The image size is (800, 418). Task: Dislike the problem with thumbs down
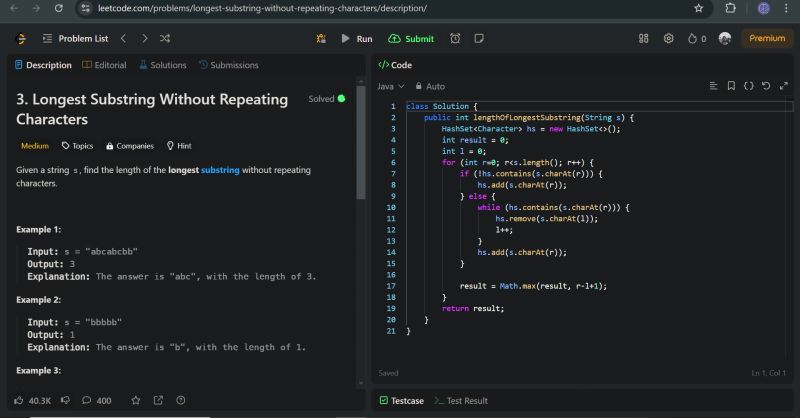coord(65,400)
